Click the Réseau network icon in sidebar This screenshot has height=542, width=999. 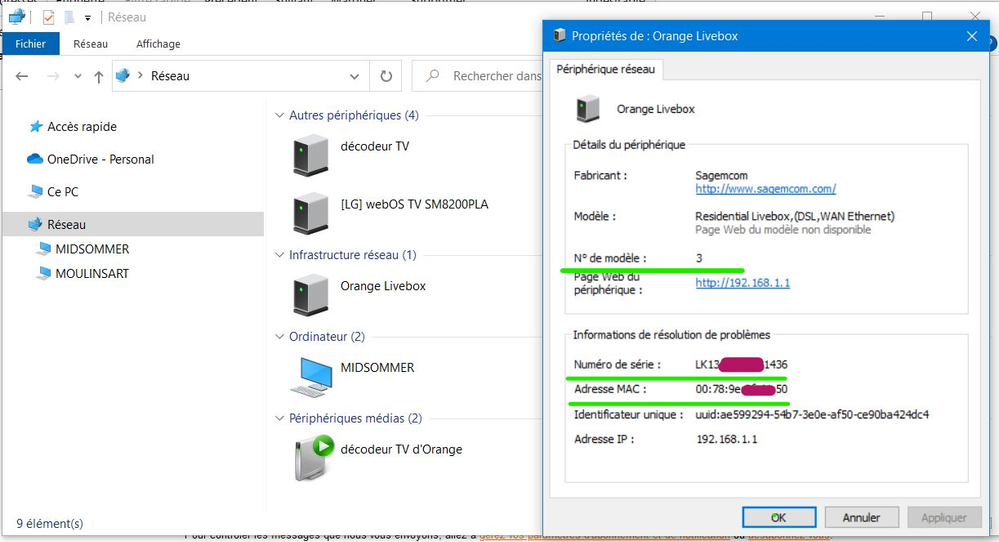(x=35, y=224)
